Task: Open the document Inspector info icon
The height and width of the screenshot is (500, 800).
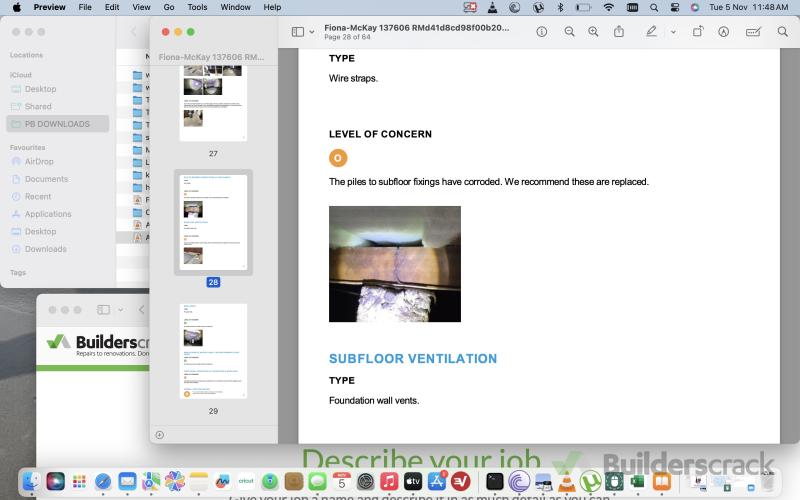Action: pyautogui.click(x=542, y=32)
